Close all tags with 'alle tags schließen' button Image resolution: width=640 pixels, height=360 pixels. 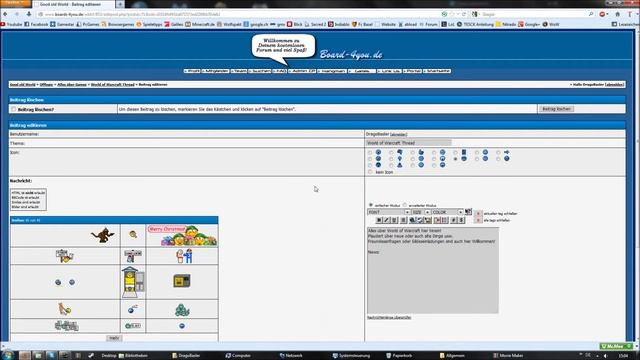tap(478, 220)
